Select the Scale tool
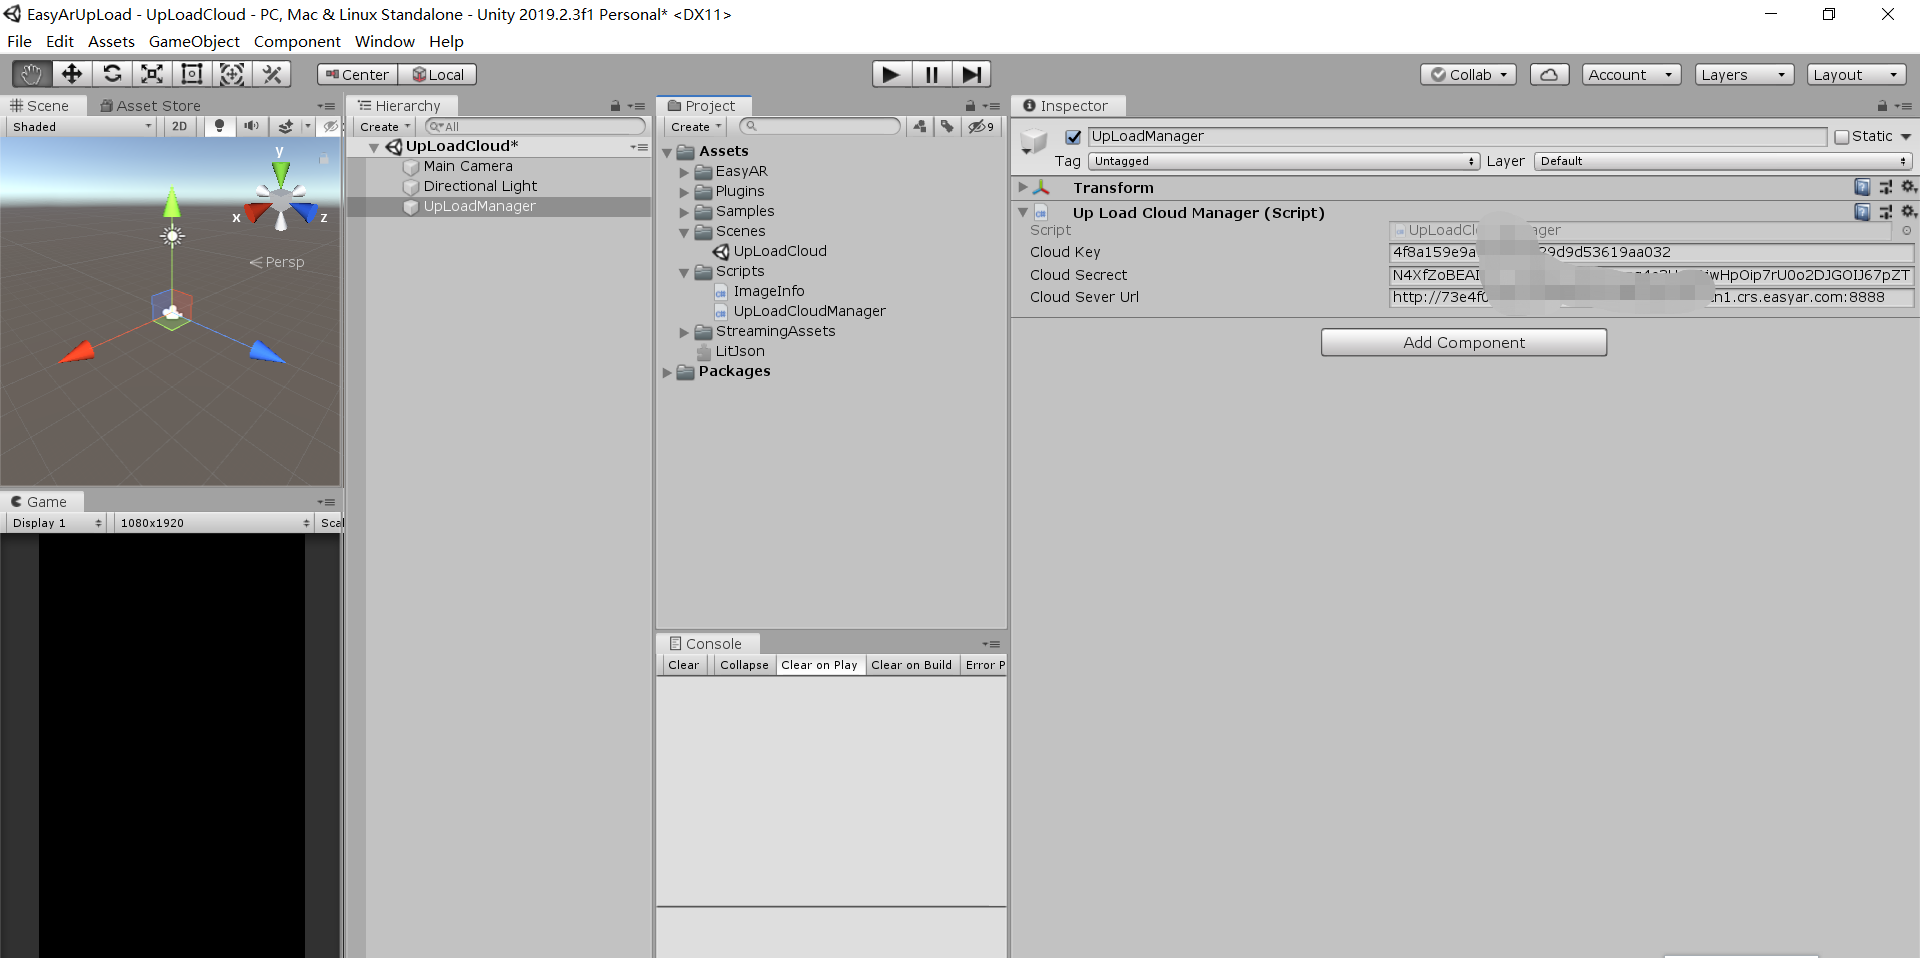 [x=152, y=74]
